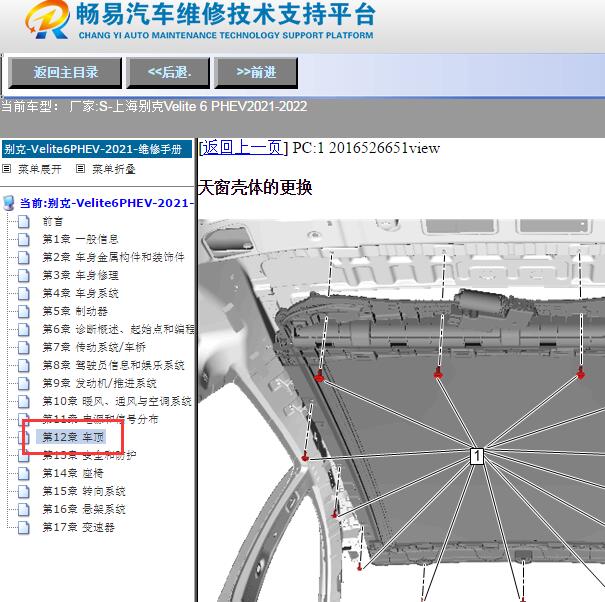This screenshot has height=602, width=605.
Task: Click the page icon next to 第3章
Action: [x=24, y=276]
